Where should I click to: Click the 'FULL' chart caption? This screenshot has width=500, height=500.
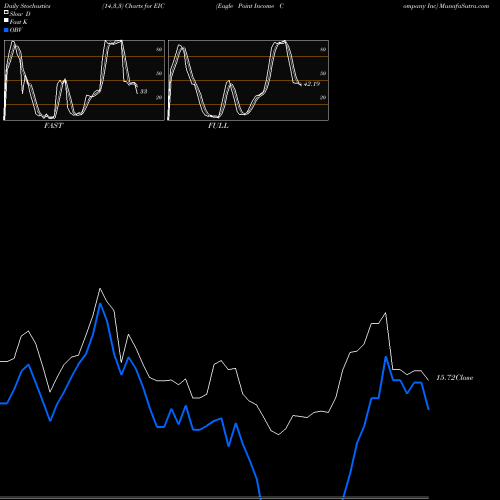coord(218,126)
